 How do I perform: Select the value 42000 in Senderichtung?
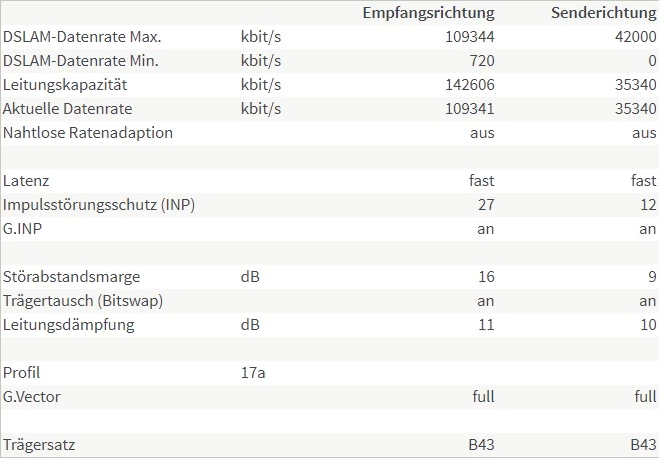click(x=636, y=37)
